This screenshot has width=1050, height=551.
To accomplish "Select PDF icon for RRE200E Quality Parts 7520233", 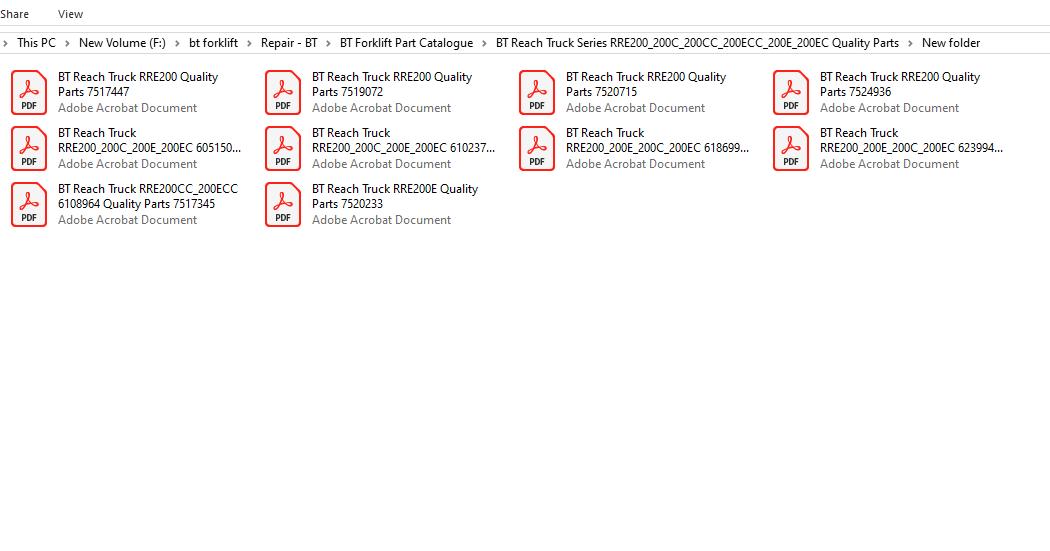I will click(283, 204).
